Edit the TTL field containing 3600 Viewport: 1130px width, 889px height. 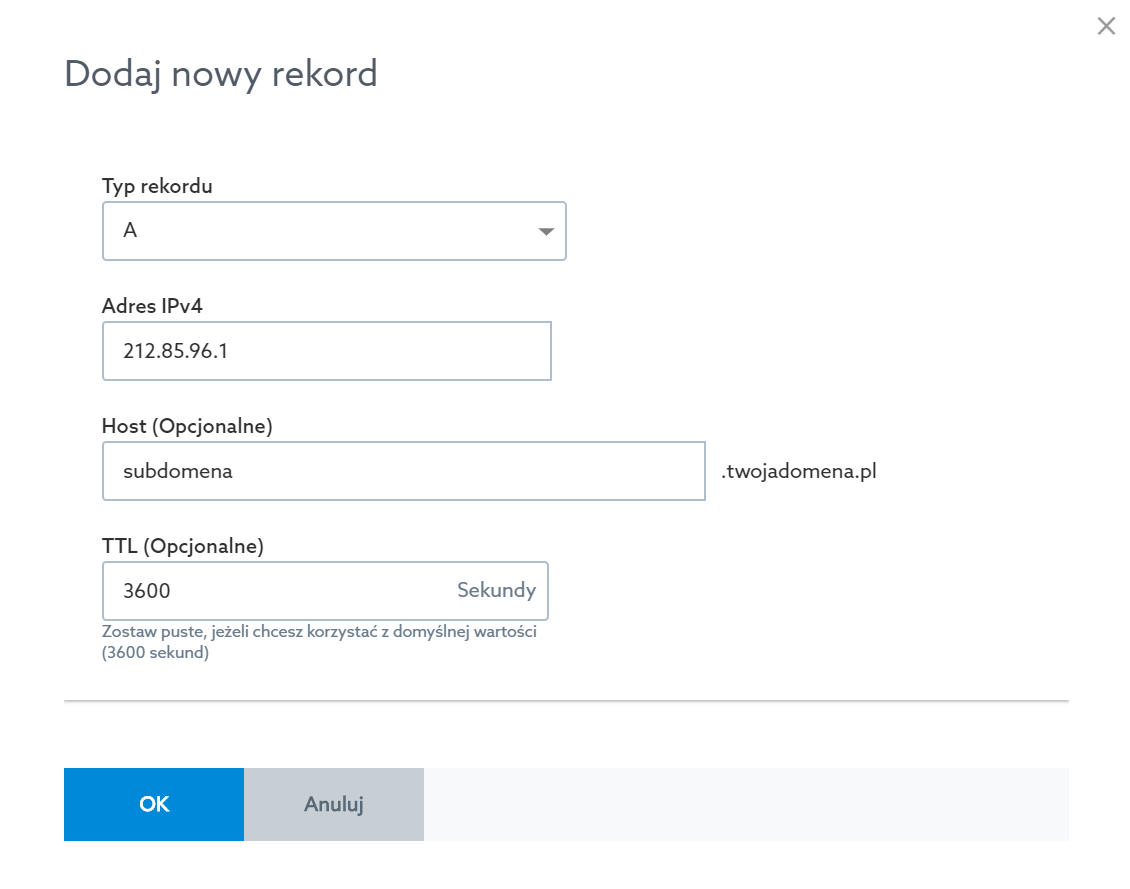point(280,591)
